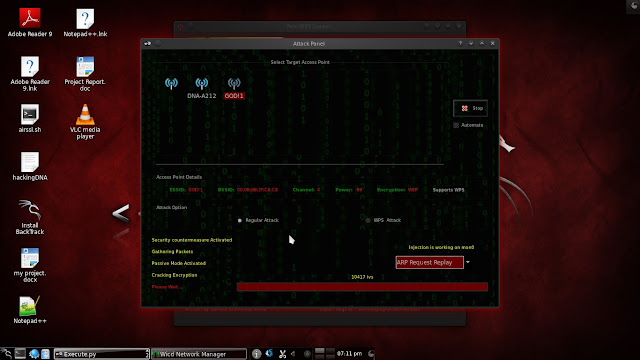
Task: Click the Encryption WEP value
Action: coord(413,190)
